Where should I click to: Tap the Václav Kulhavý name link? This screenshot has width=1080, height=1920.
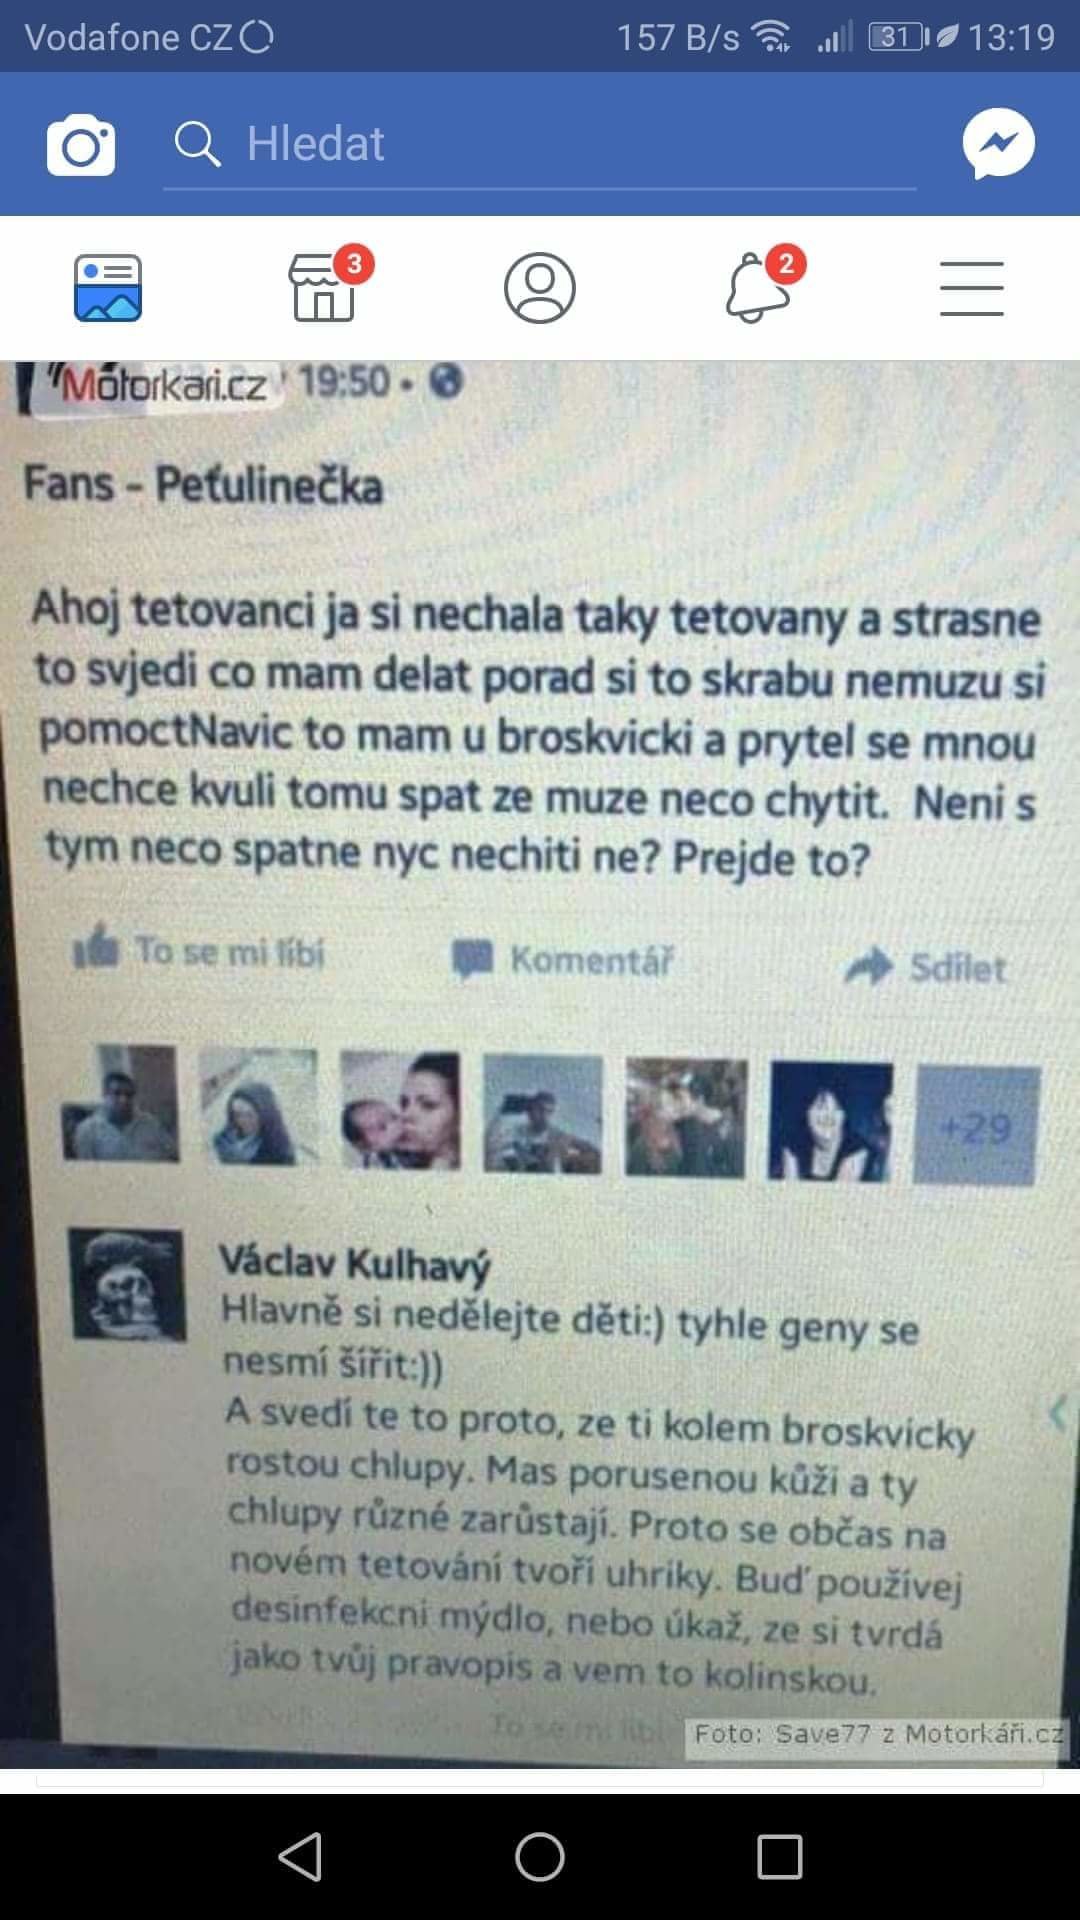354,1263
